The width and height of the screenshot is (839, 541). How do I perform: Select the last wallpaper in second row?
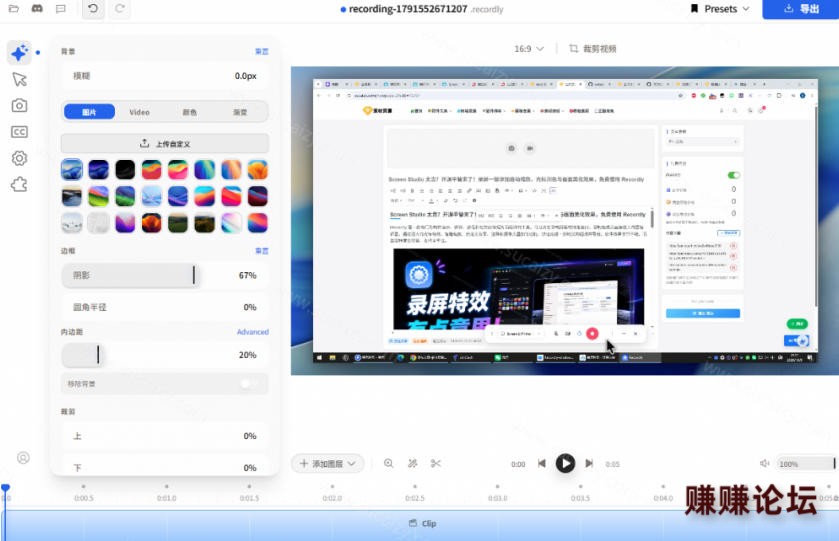coord(258,196)
